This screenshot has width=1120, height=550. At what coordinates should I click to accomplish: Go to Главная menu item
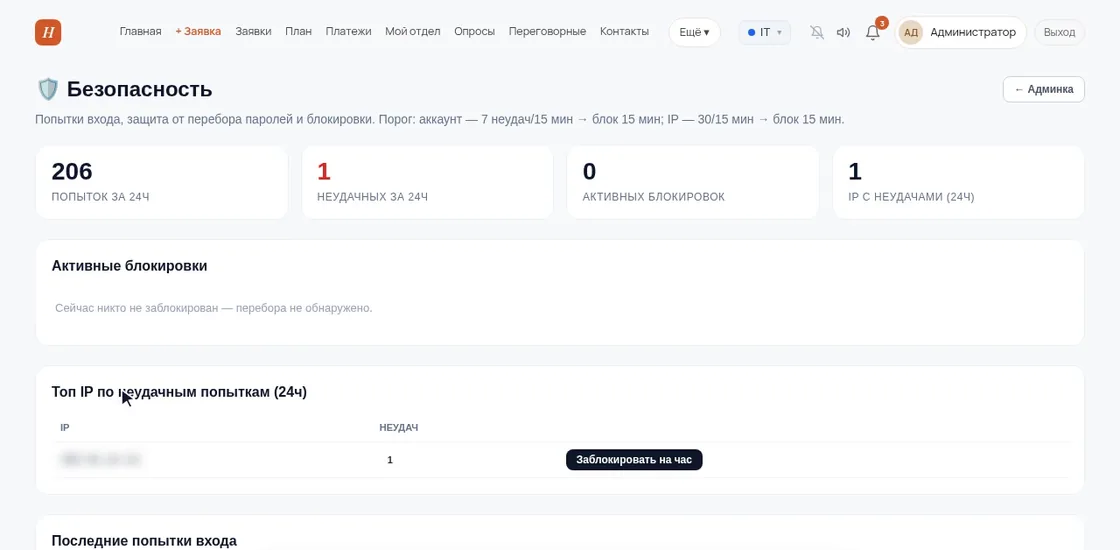(141, 31)
